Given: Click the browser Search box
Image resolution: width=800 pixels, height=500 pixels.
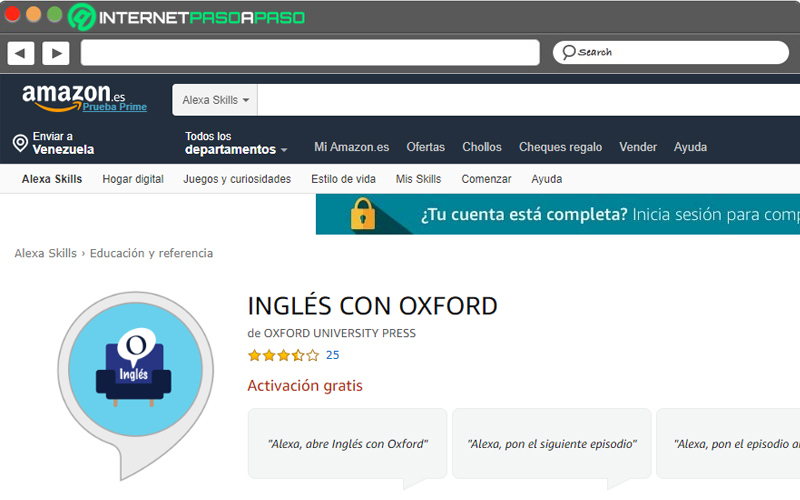Looking at the screenshot, I should (671, 52).
